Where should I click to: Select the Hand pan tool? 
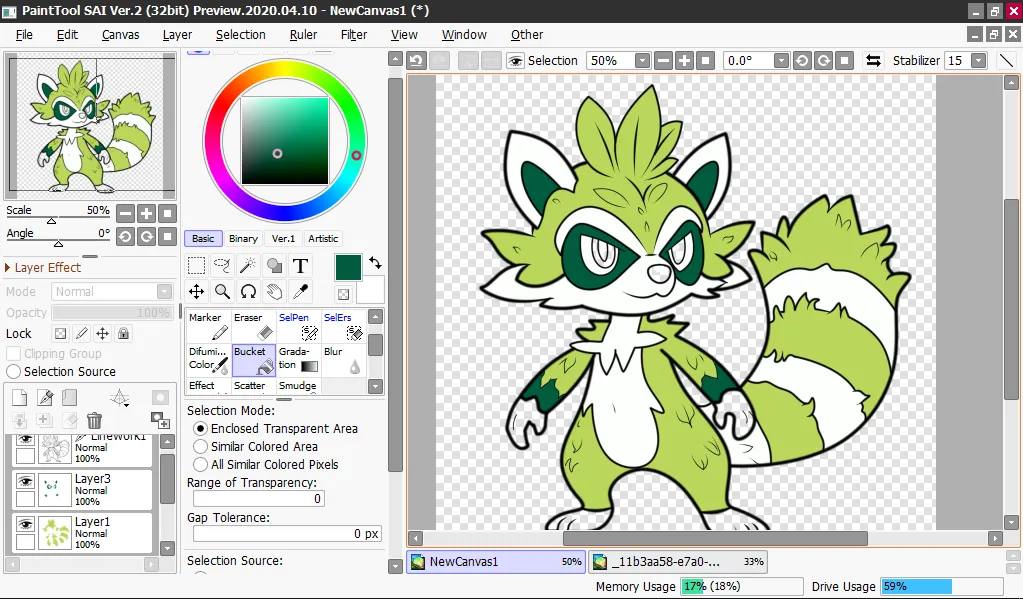tap(274, 292)
